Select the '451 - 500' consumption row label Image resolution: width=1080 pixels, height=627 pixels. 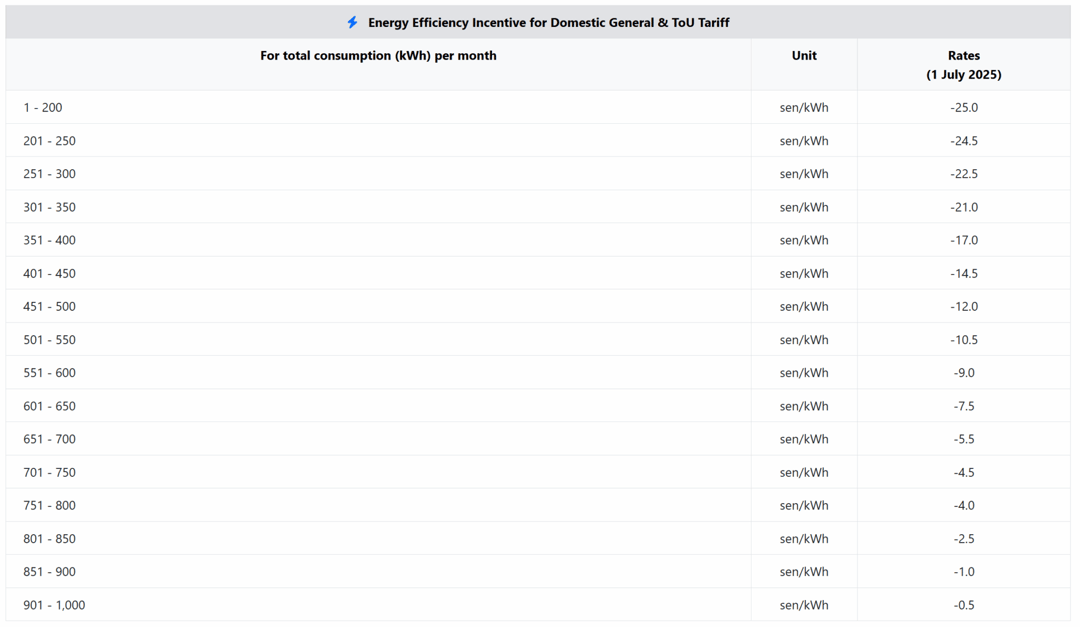click(x=50, y=306)
